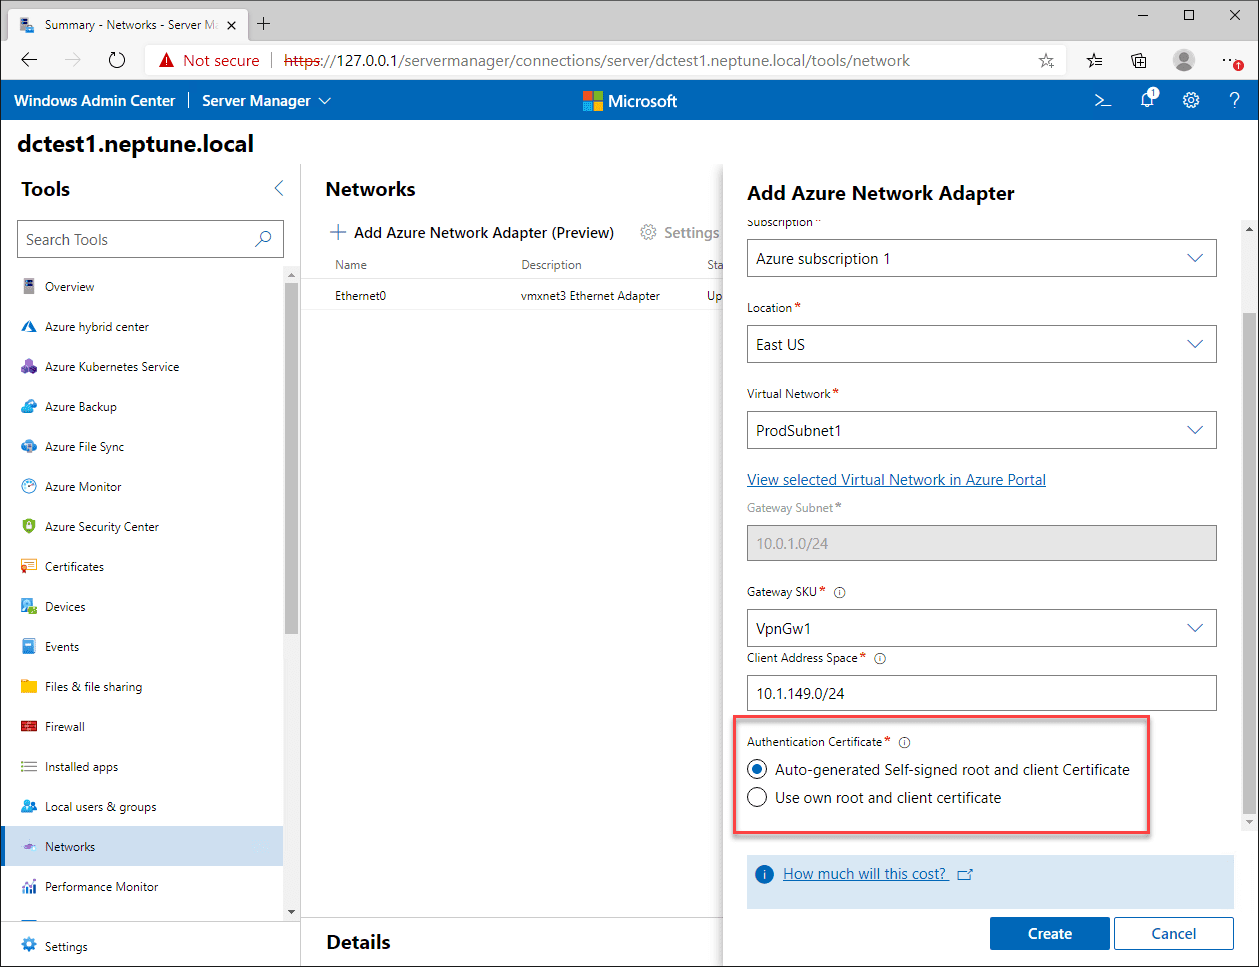
Task: Open View selected Virtual Network in Azure Portal
Action: [896, 479]
